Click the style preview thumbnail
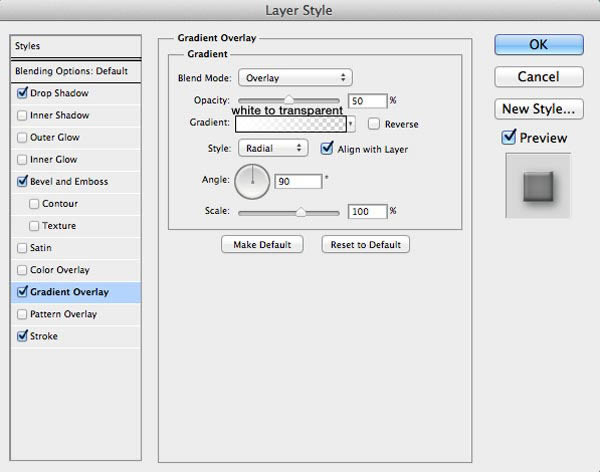This screenshot has height=472, width=600. 538,186
